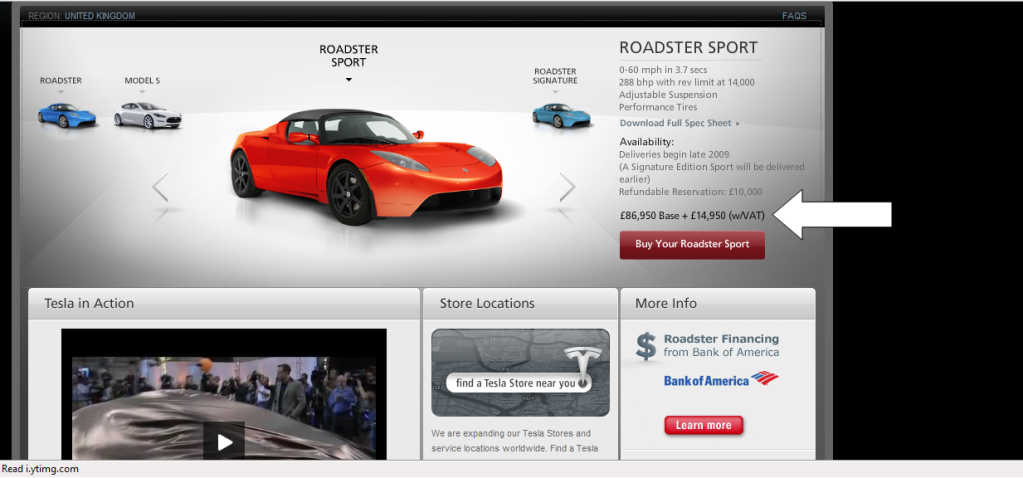This screenshot has width=1023, height=478.
Task: Click the status bar text Read i.ytimg.com
Action: click(40, 469)
